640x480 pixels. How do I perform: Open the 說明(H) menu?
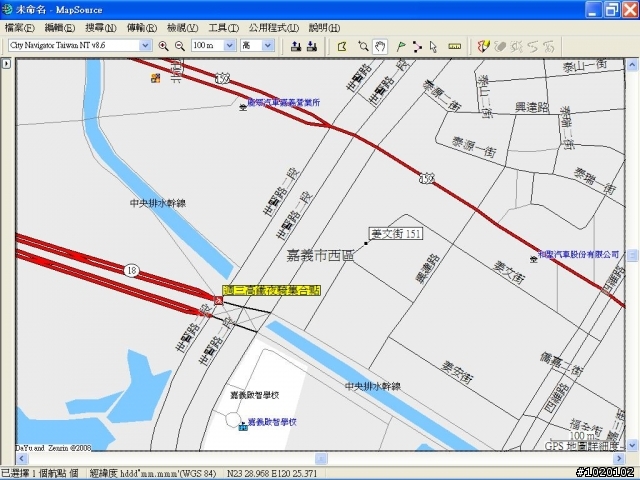pyautogui.click(x=324, y=28)
